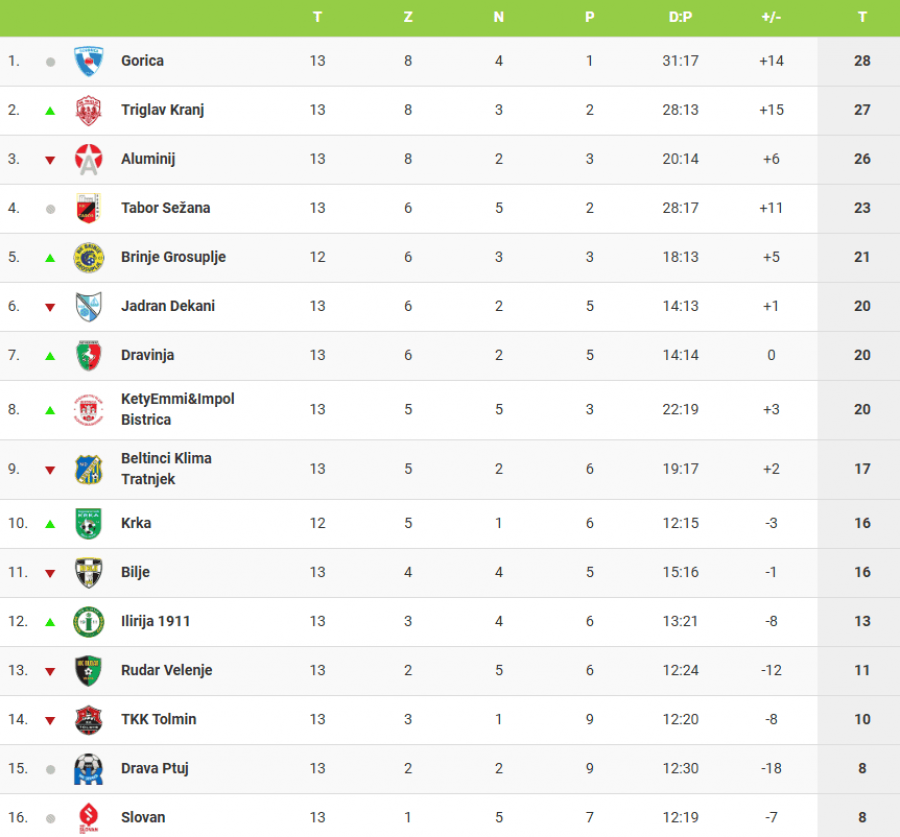Image resolution: width=900 pixels, height=837 pixels.
Task: Sort by the +/- goal difference header
Action: coord(771,17)
